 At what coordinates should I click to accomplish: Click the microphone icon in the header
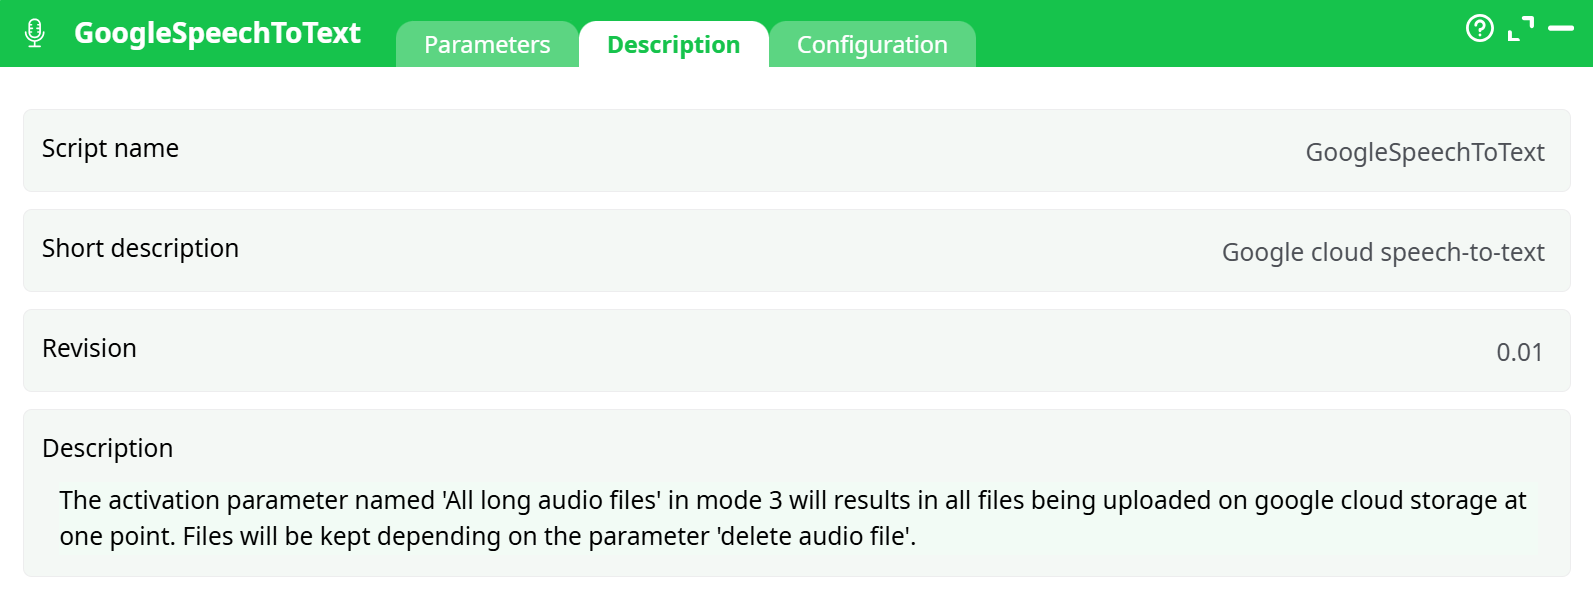coord(35,31)
